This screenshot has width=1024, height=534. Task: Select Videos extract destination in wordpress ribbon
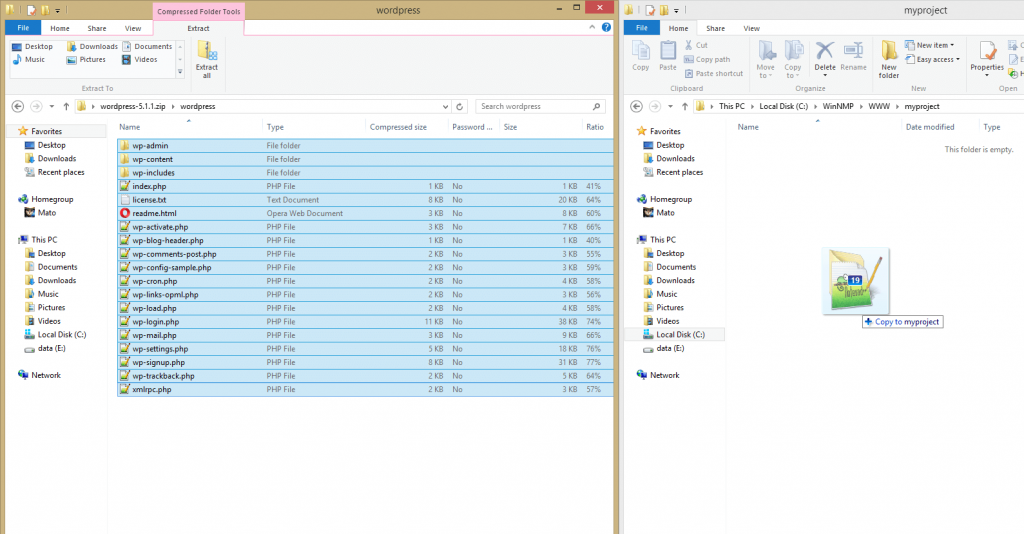(x=140, y=59)
